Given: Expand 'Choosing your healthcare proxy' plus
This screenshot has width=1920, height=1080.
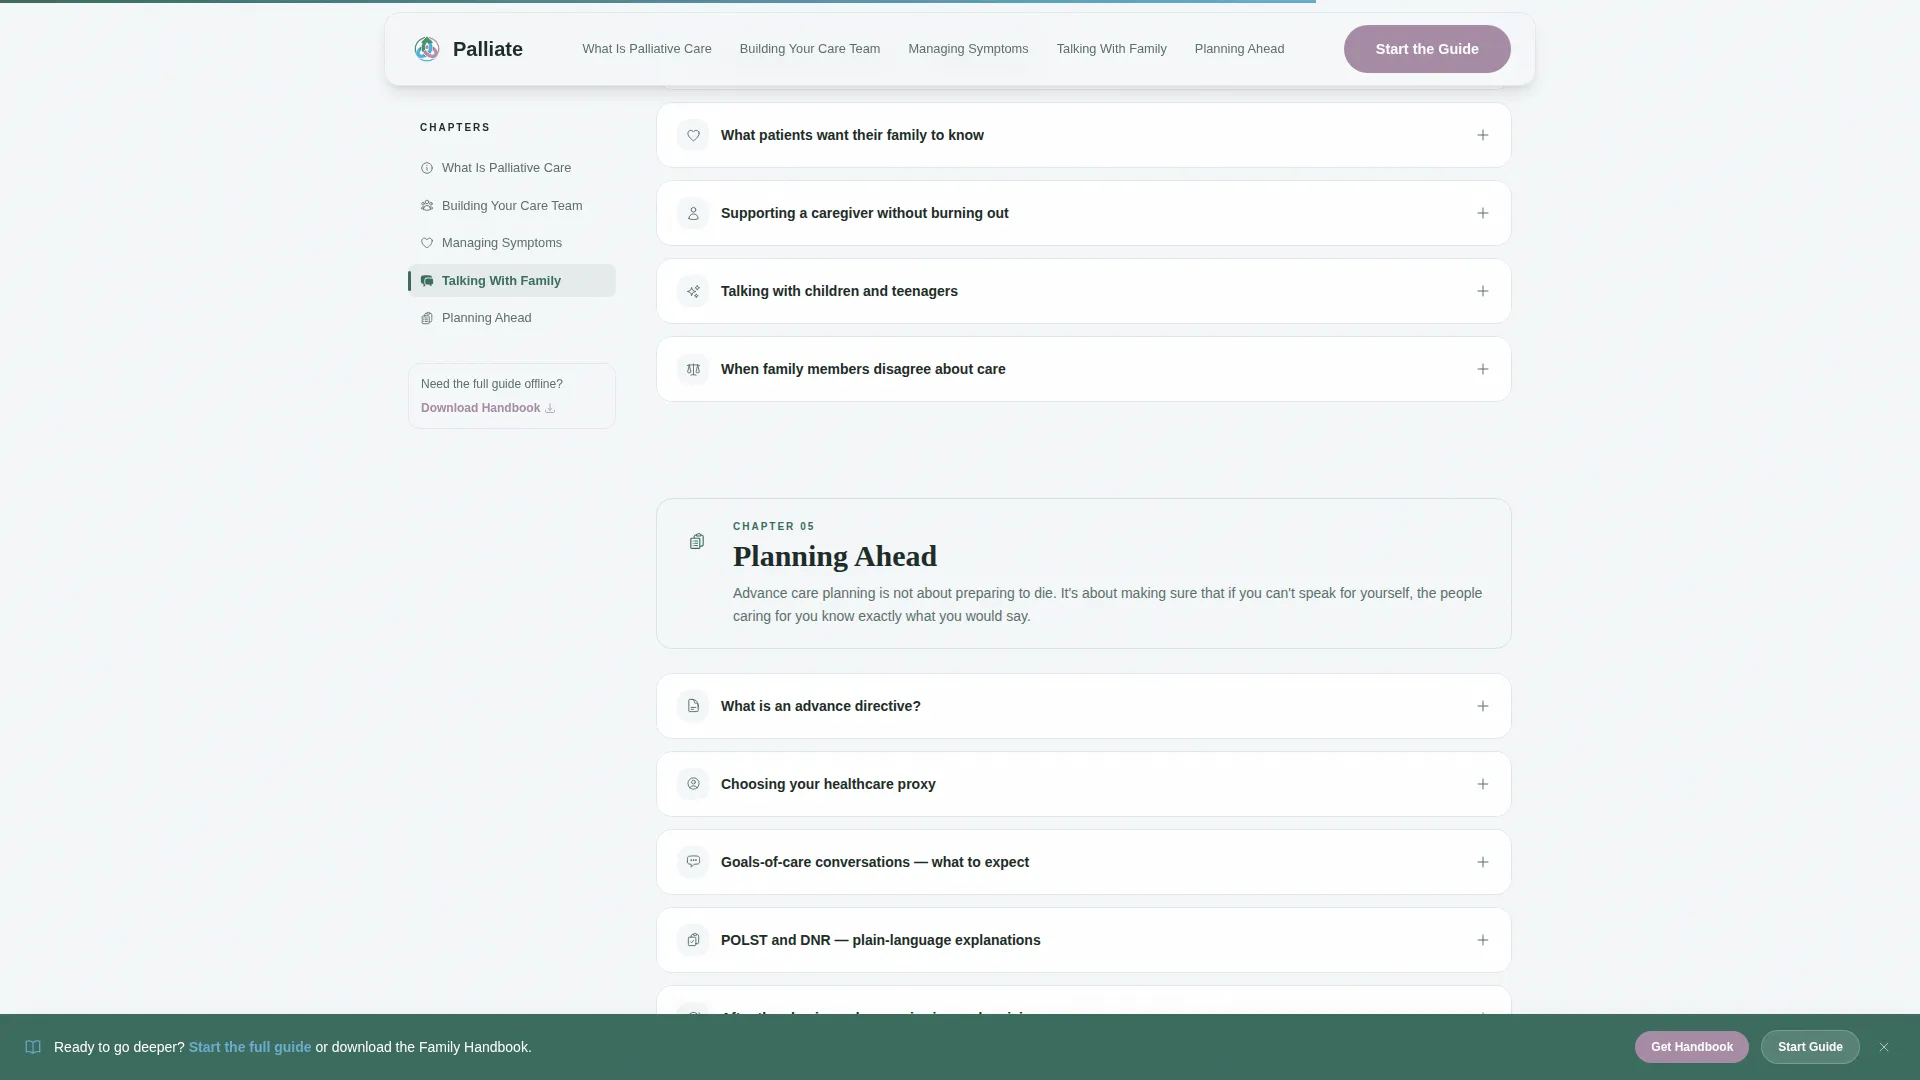Looking at the screenshot, I should coord(1483,784).
